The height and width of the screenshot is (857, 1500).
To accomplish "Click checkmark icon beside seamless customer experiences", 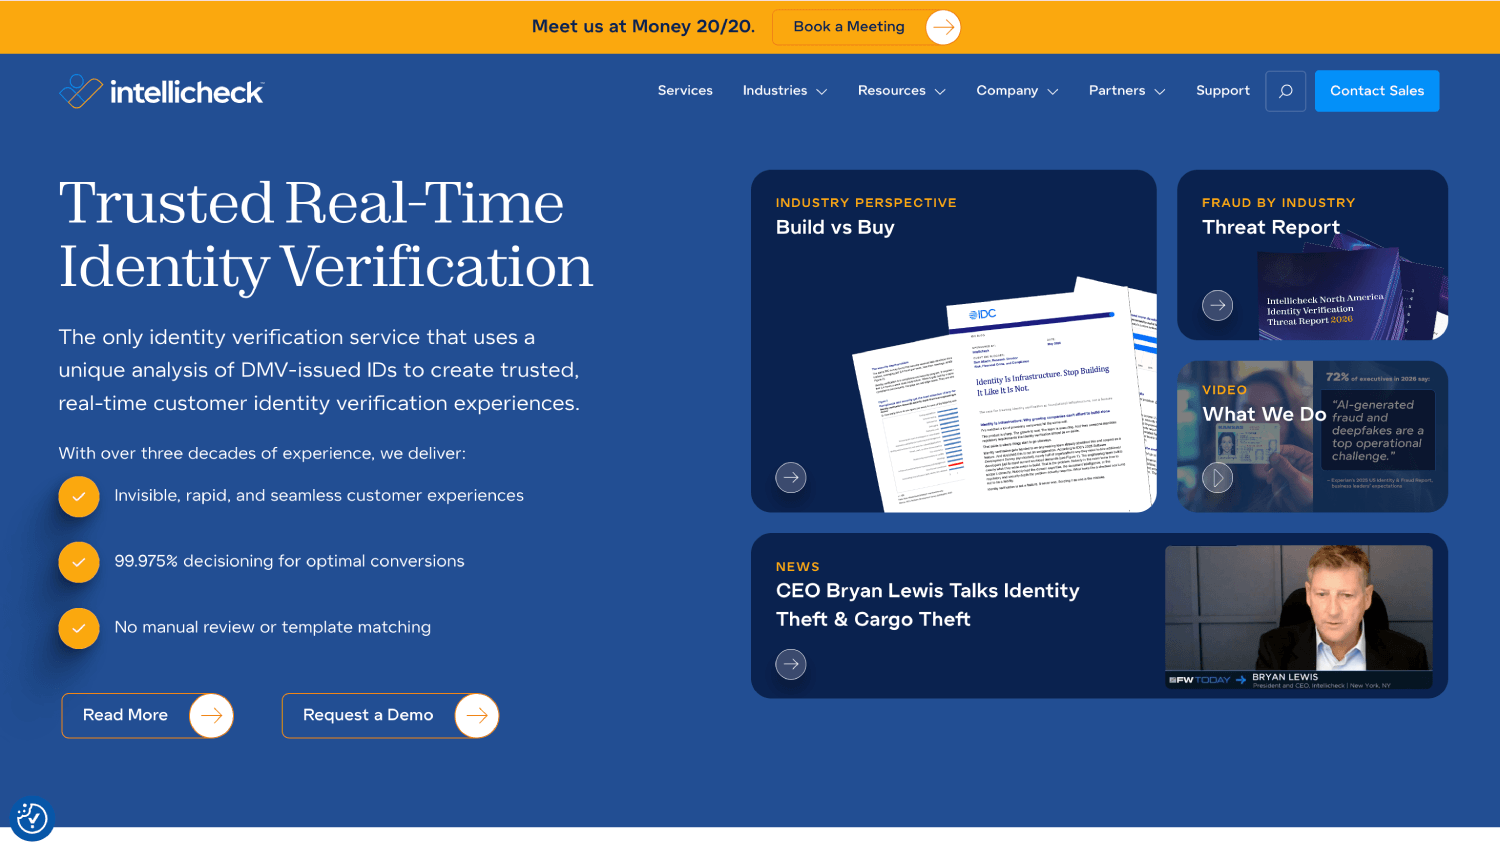I will coord(79,496).
